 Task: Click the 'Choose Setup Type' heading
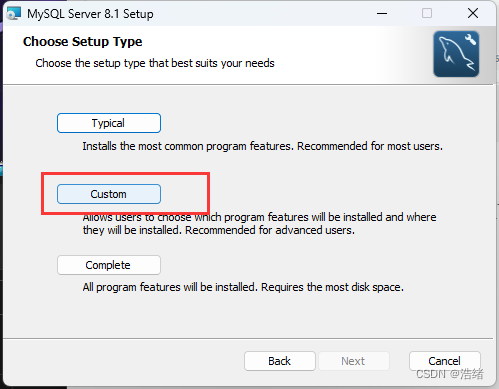82,42
